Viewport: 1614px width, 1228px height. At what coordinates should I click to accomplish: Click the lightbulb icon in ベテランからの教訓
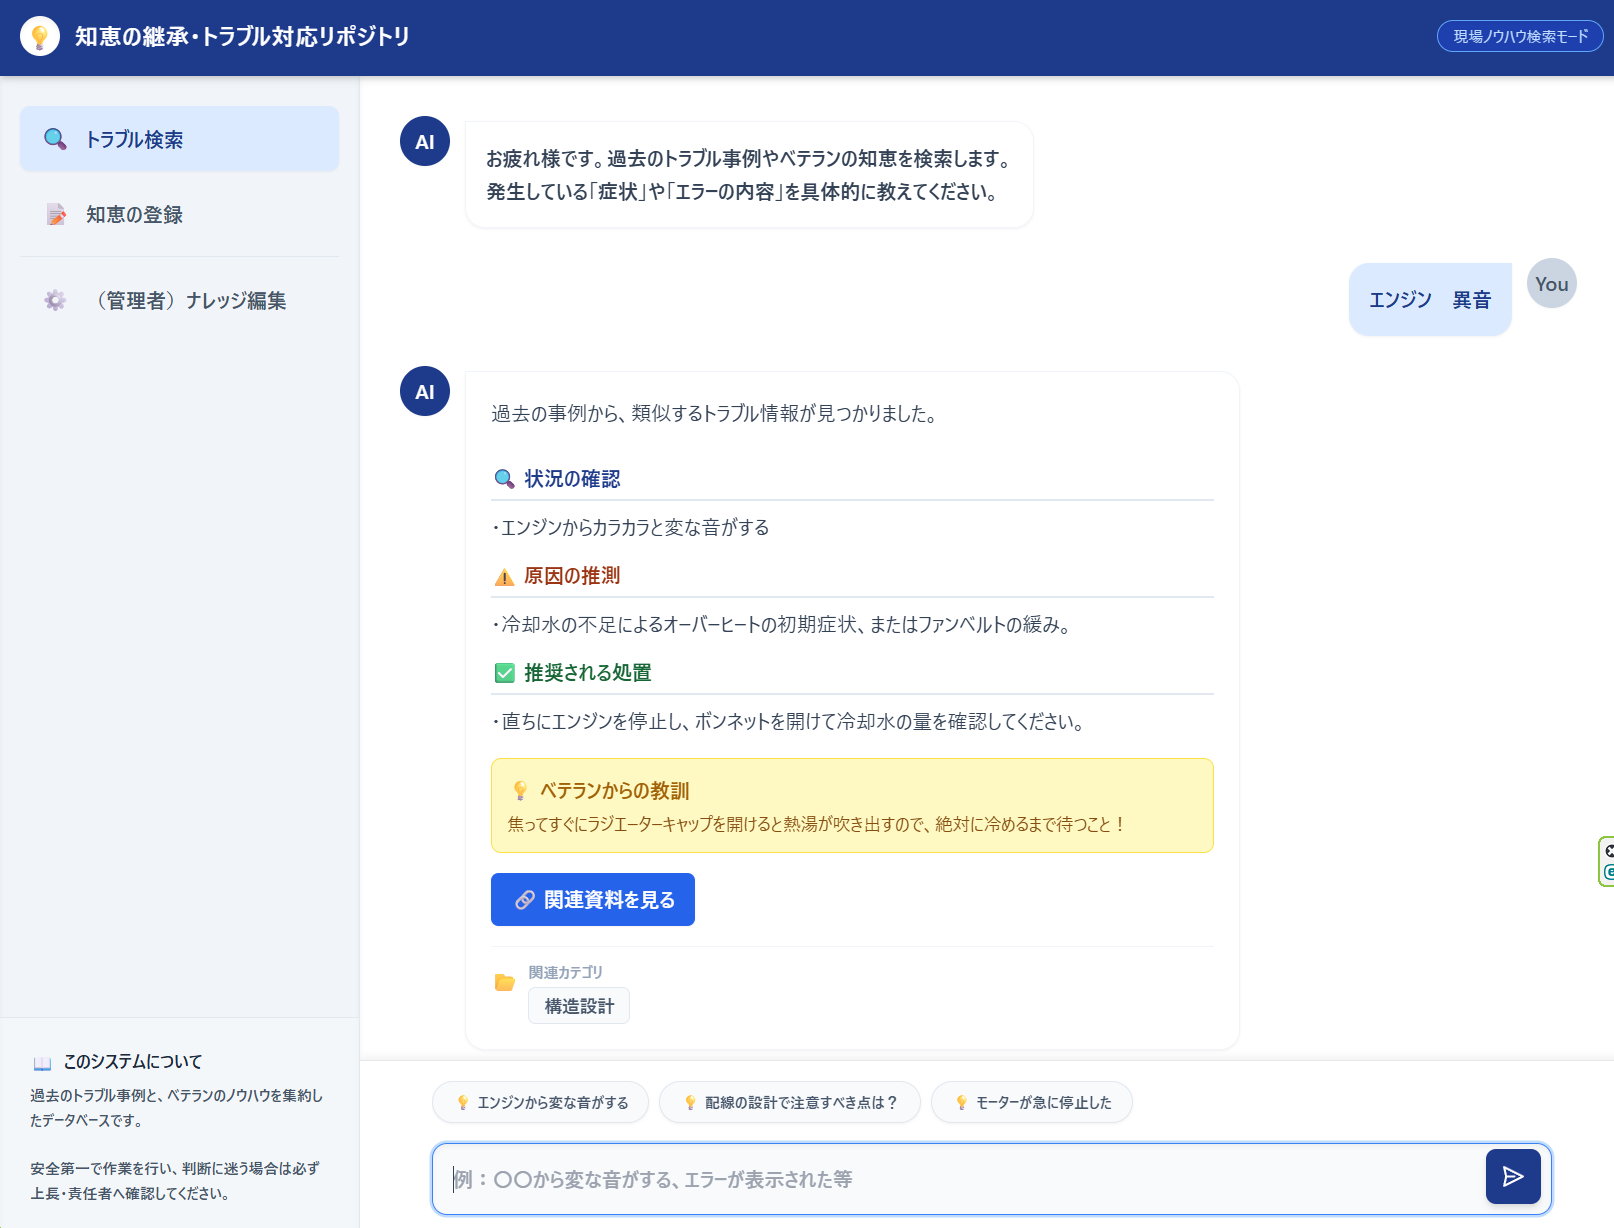(x=520, y=791)
